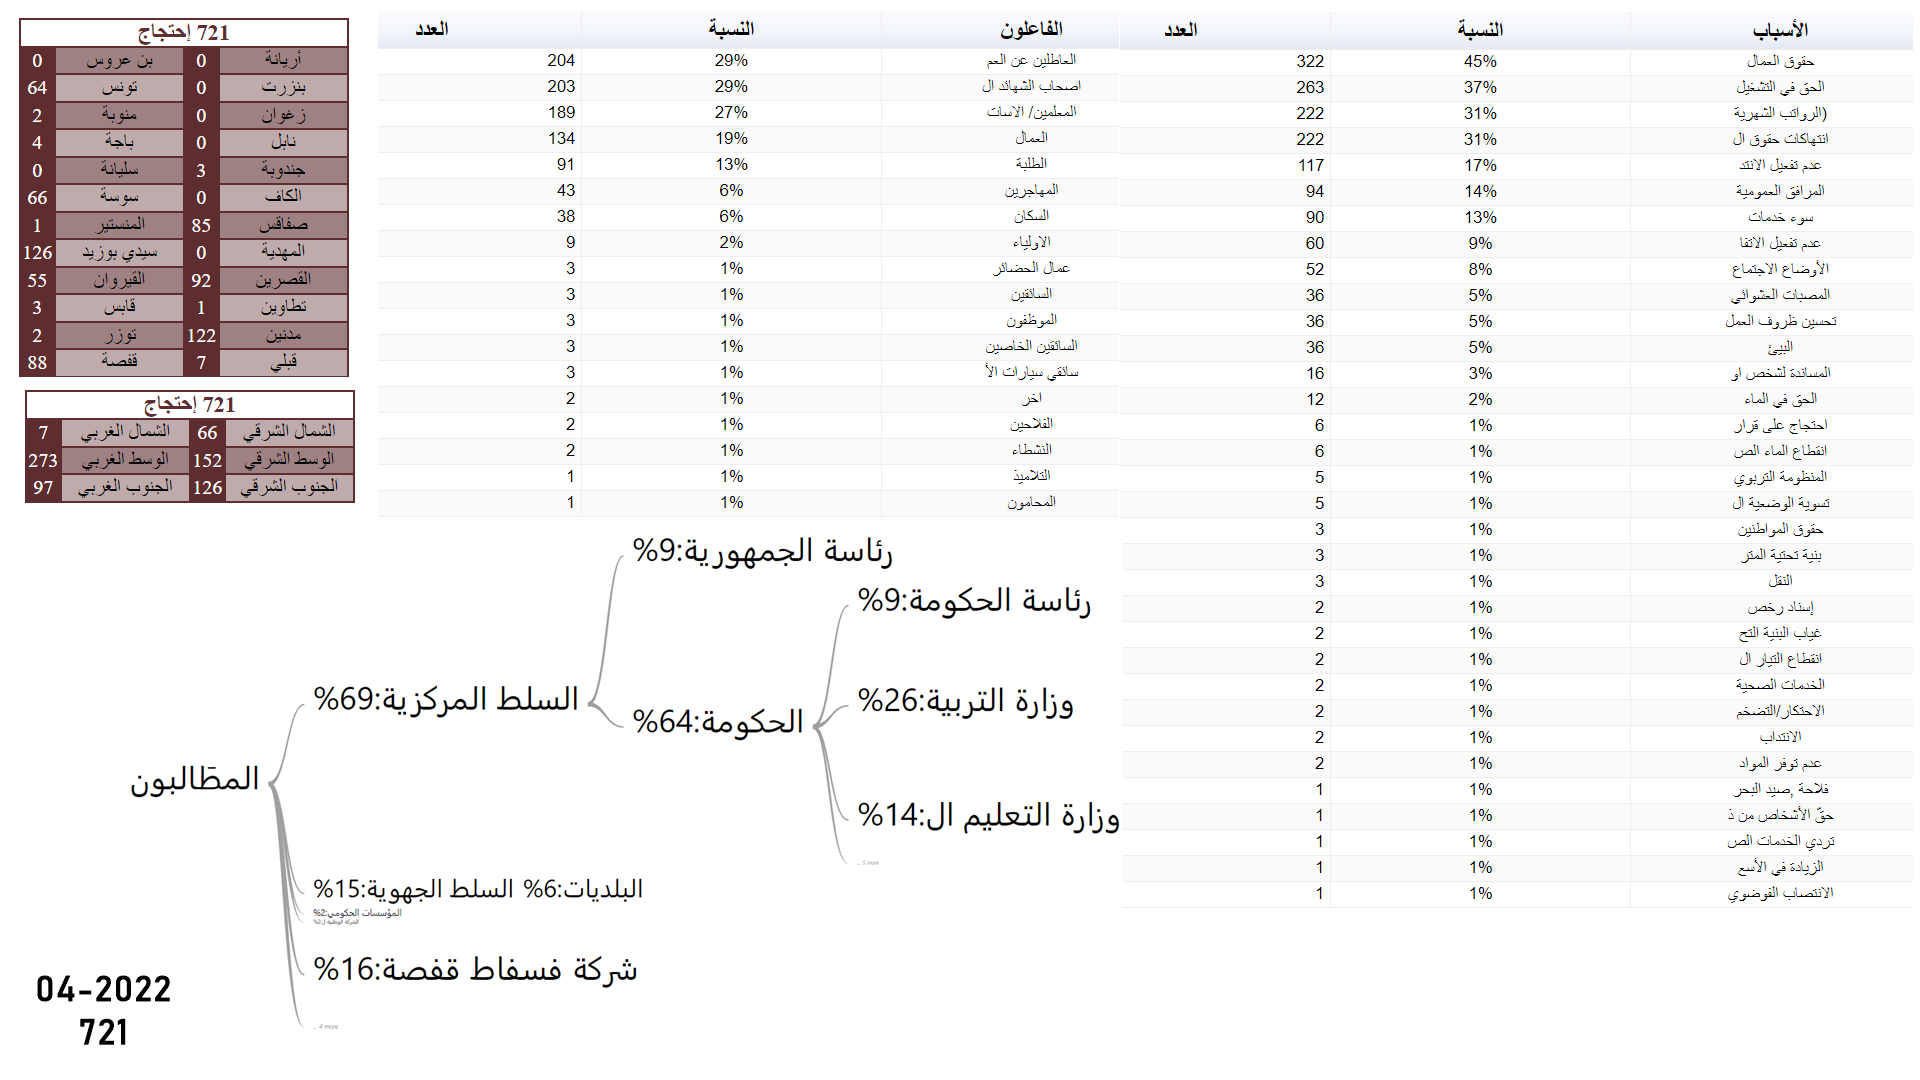
Task: Sort by الفاعلون column header
Action: coord(1031,29)
